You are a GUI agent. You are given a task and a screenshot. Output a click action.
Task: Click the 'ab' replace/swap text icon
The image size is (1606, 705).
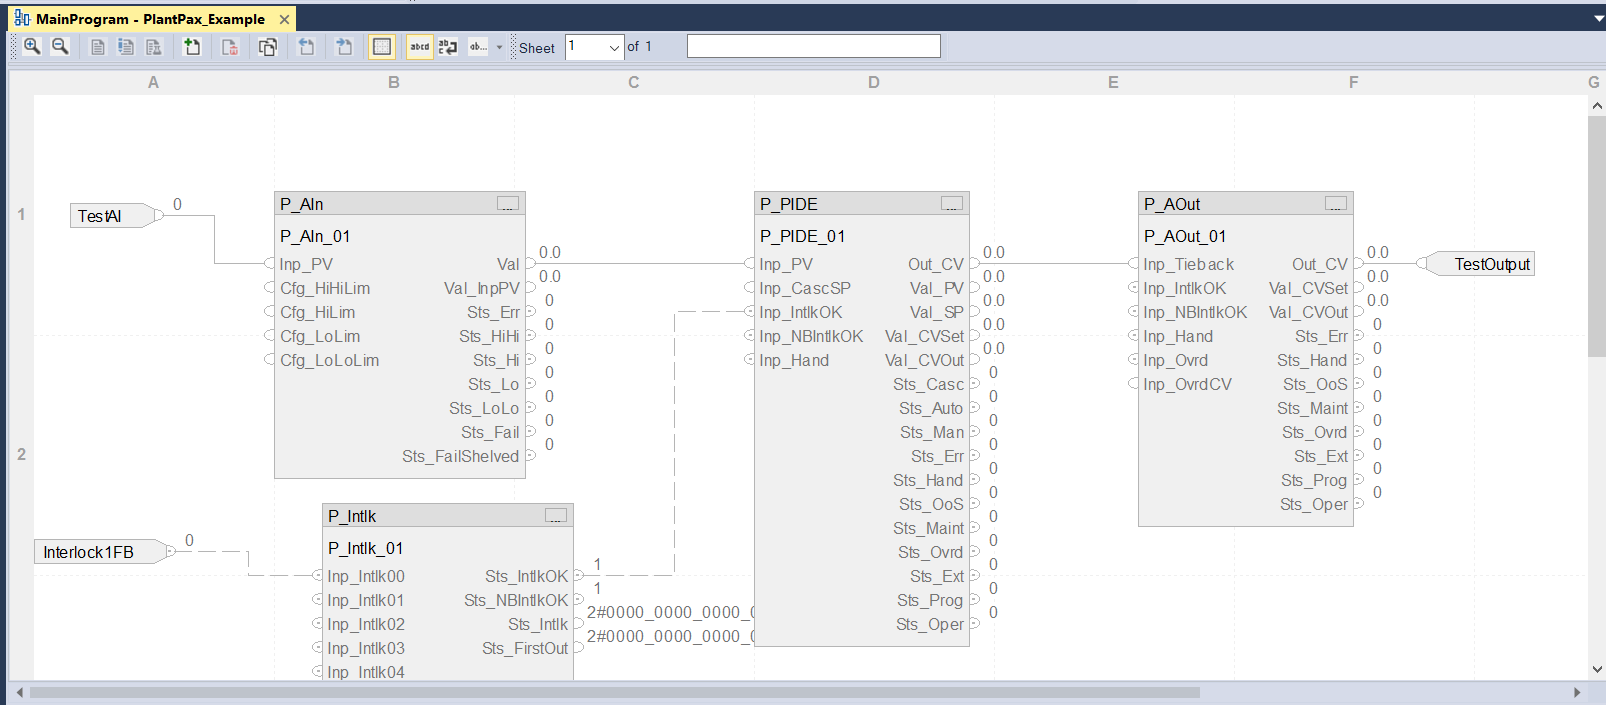coord(448,47)
